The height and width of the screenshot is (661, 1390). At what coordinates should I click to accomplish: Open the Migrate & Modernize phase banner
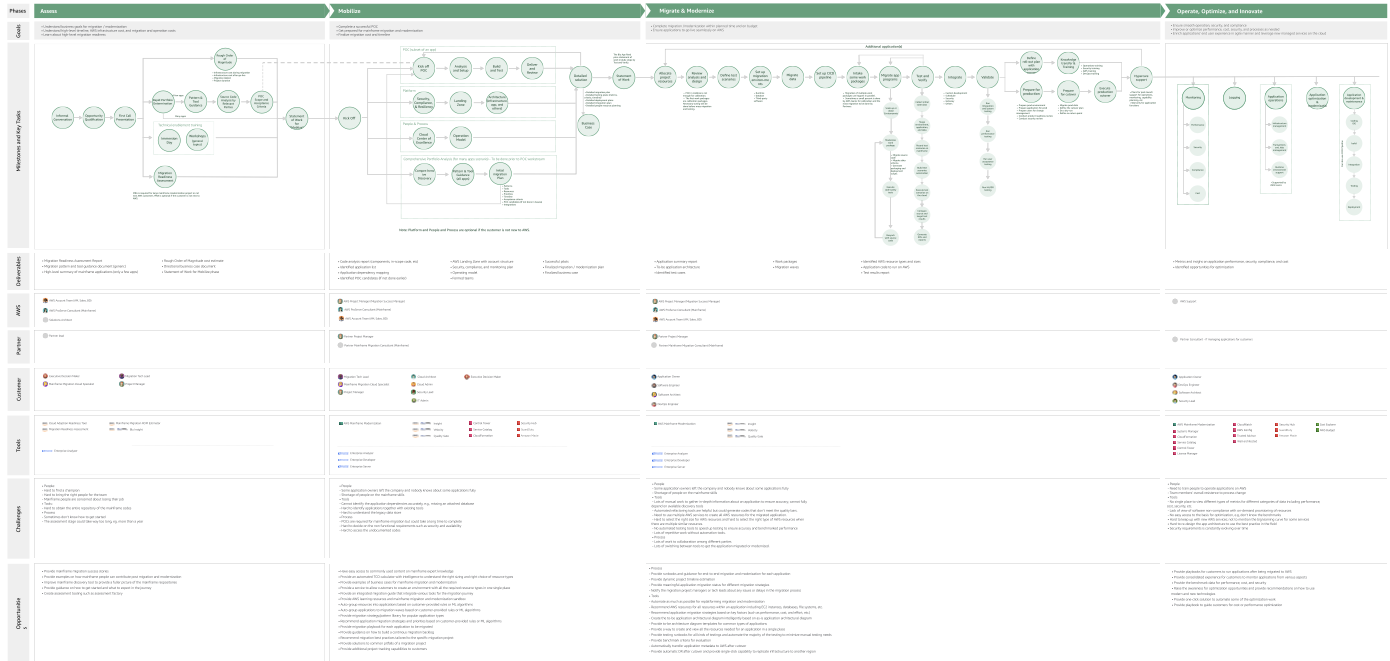[x=900, y=9]
